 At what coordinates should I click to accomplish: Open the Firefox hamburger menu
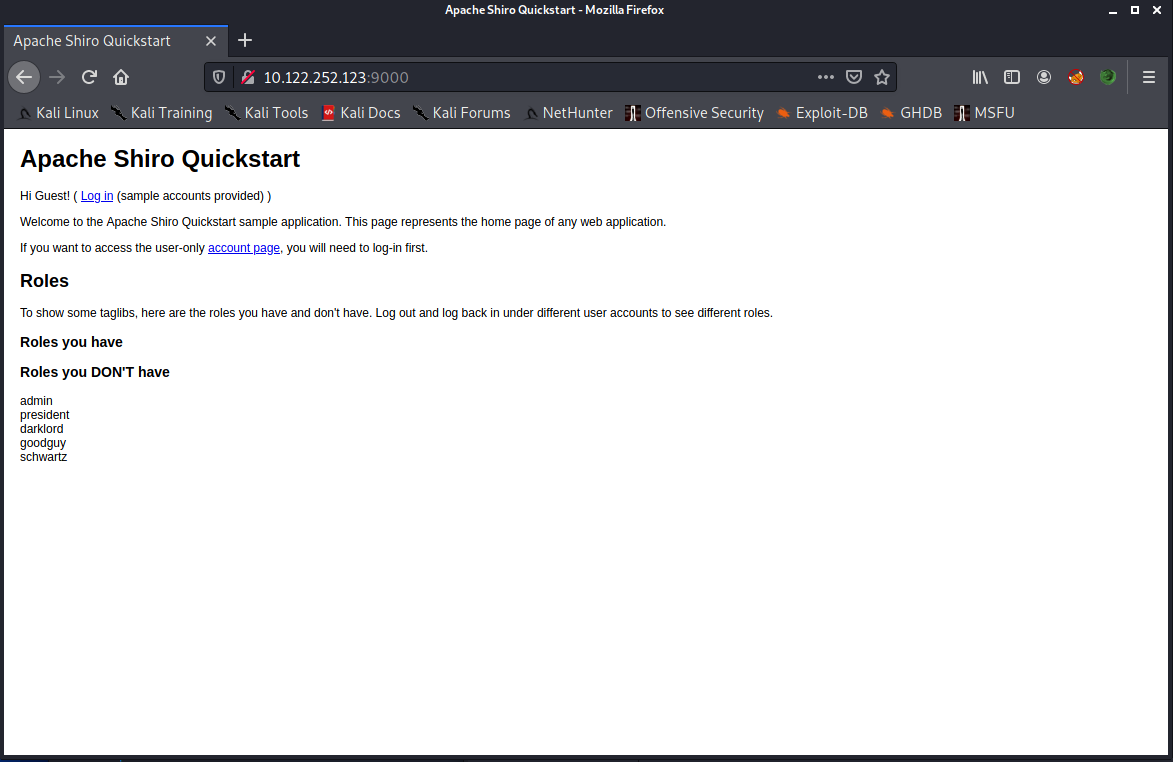click(x=1149, y=77)
